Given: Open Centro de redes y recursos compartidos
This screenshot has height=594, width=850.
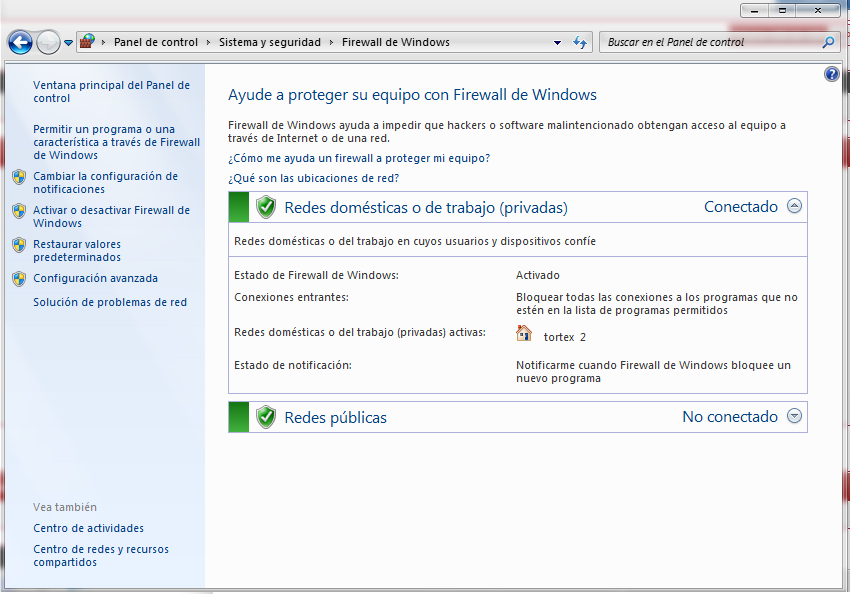Looking at the screenshot, I should click(x=101, y=556).
